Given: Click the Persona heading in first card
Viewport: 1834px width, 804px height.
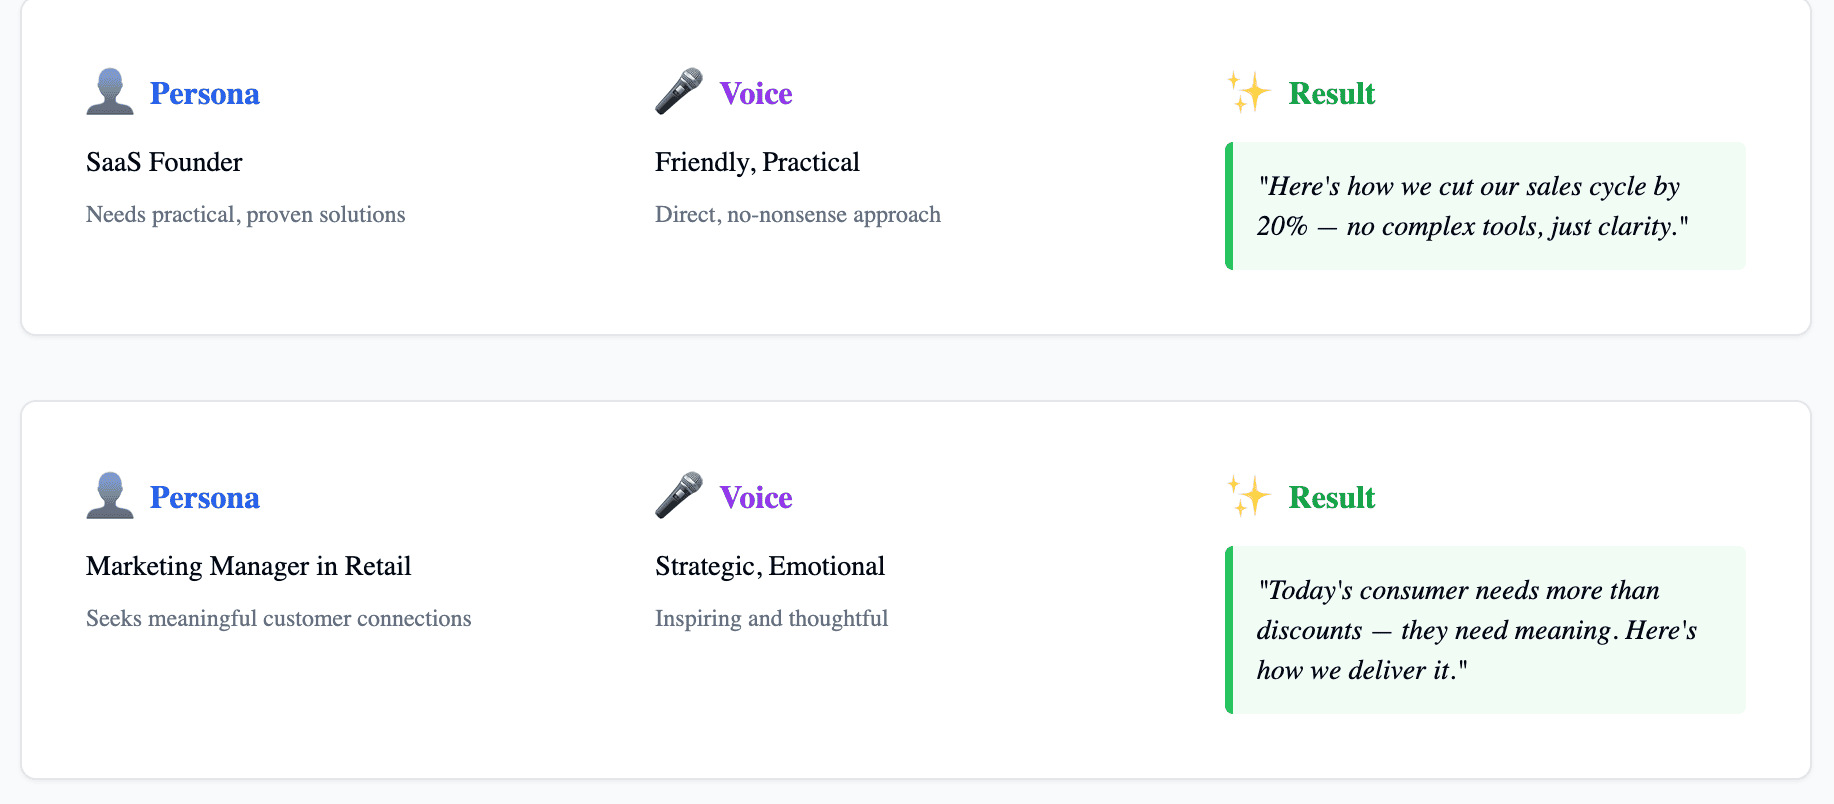Looking at the screenshot, I should pos(205,94).
